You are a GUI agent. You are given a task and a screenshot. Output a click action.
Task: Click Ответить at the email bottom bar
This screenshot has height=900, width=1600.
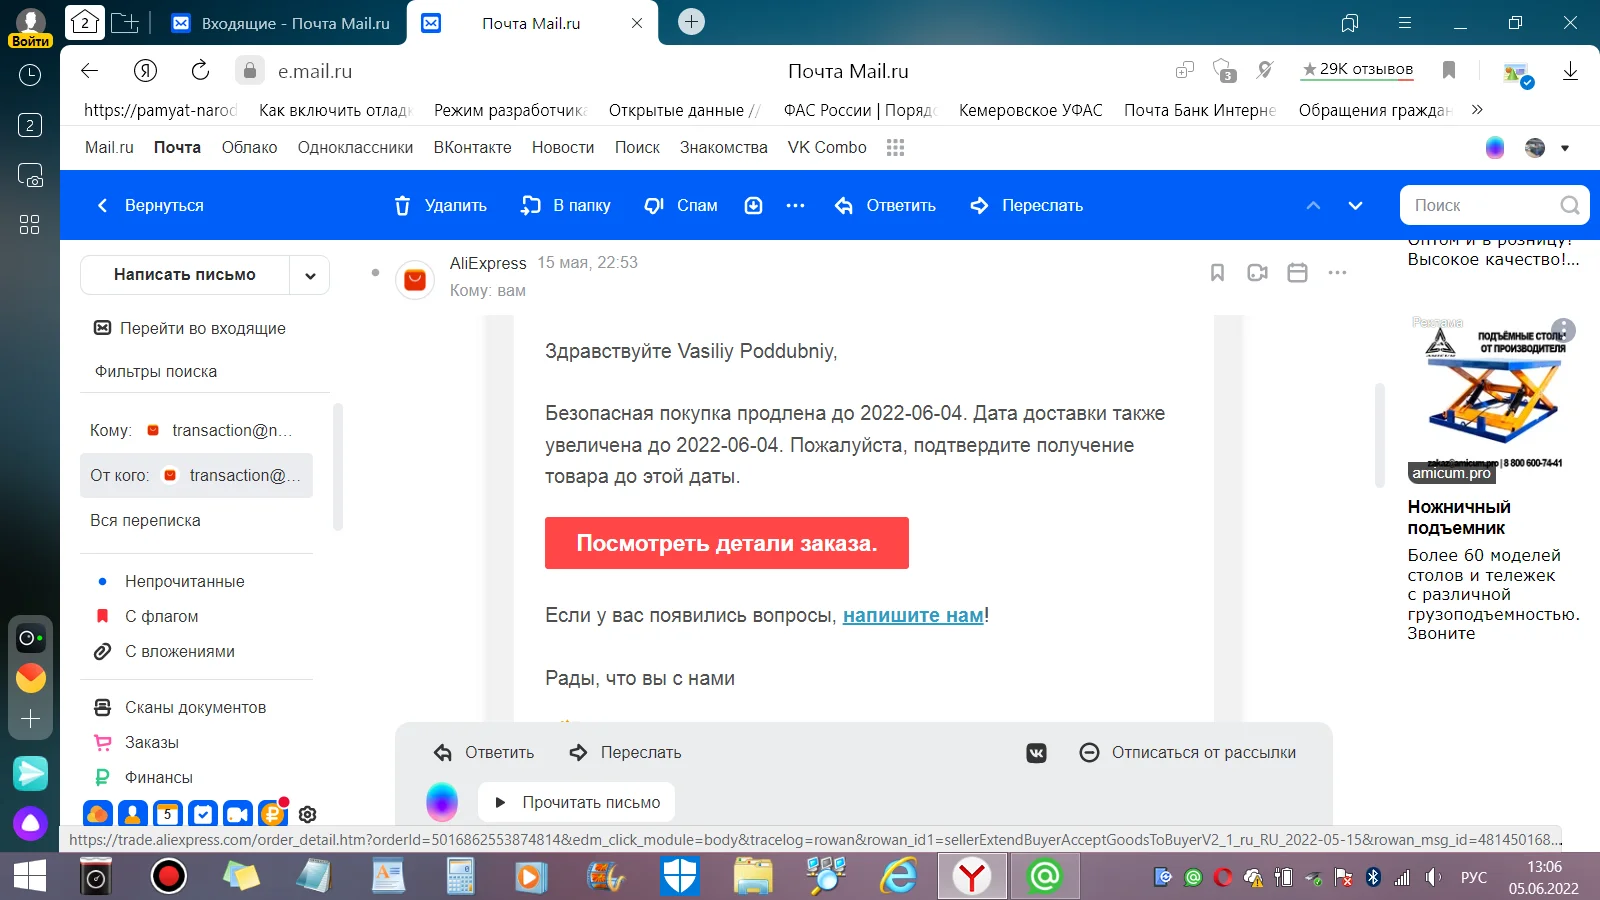(484, 752)
